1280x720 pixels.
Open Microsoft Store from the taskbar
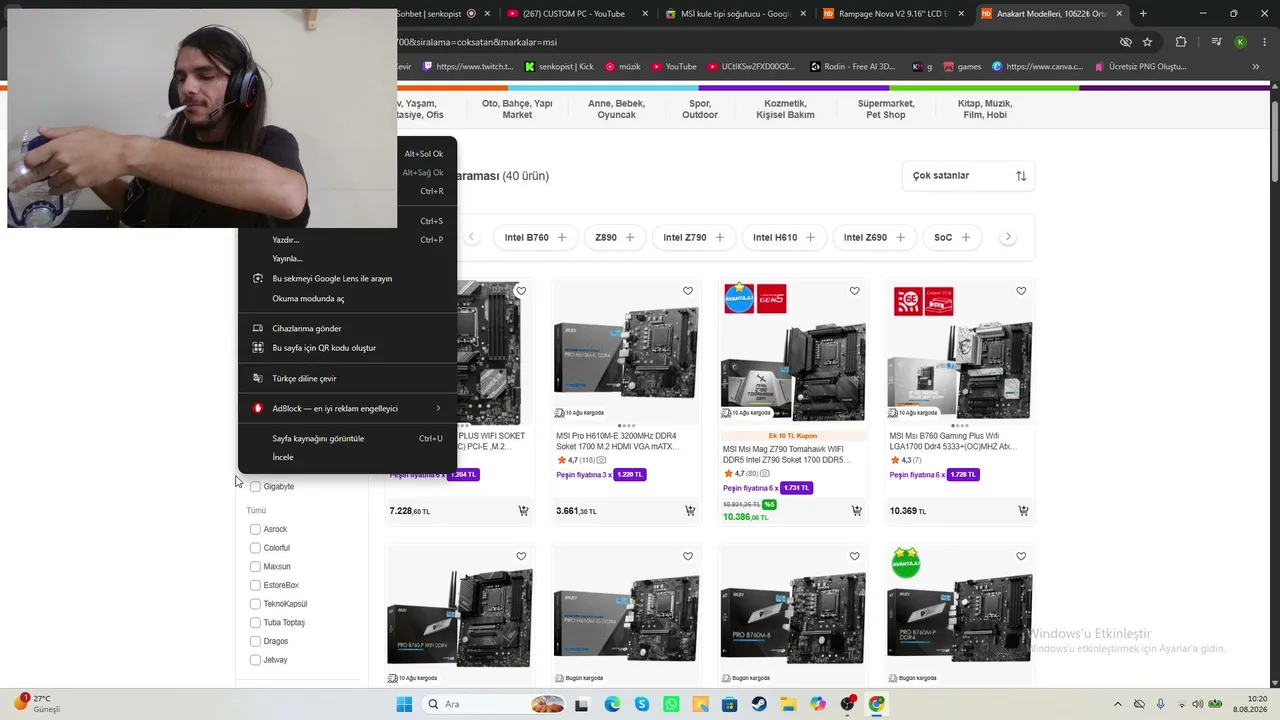730,704
